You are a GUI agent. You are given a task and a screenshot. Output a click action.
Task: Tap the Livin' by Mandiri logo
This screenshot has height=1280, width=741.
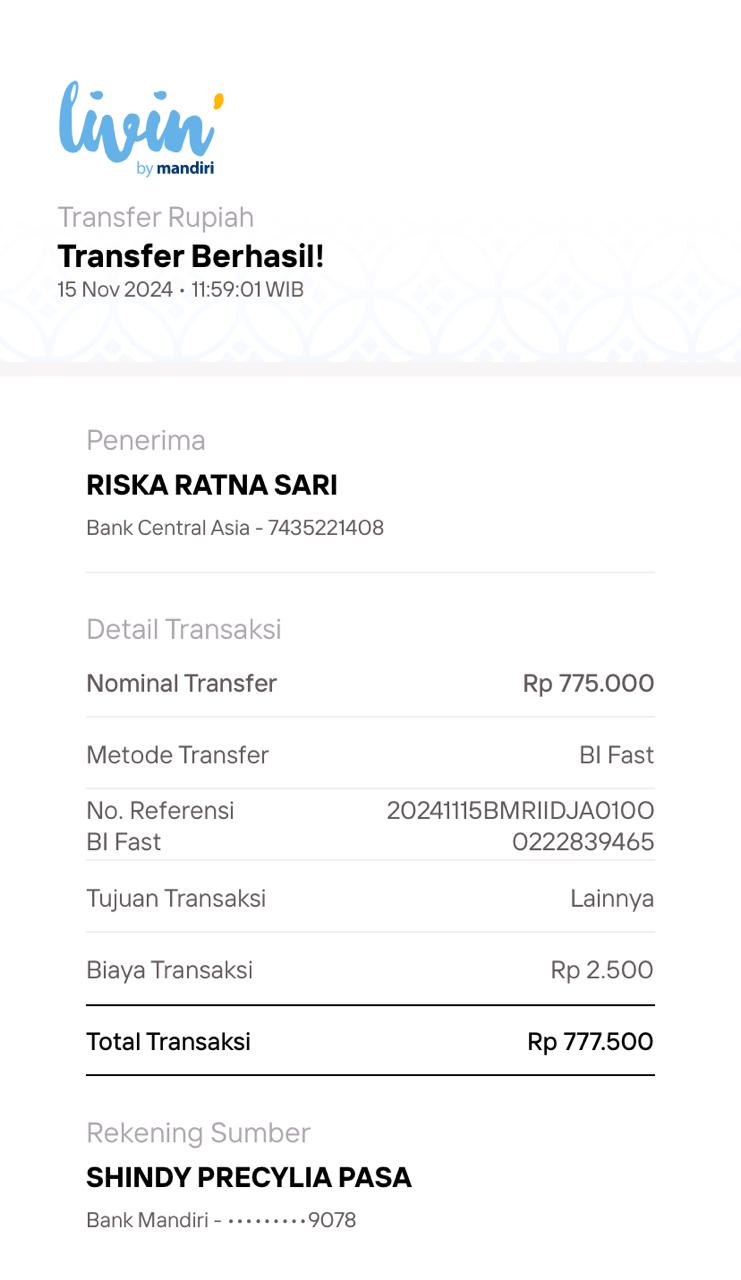(140, 128)
